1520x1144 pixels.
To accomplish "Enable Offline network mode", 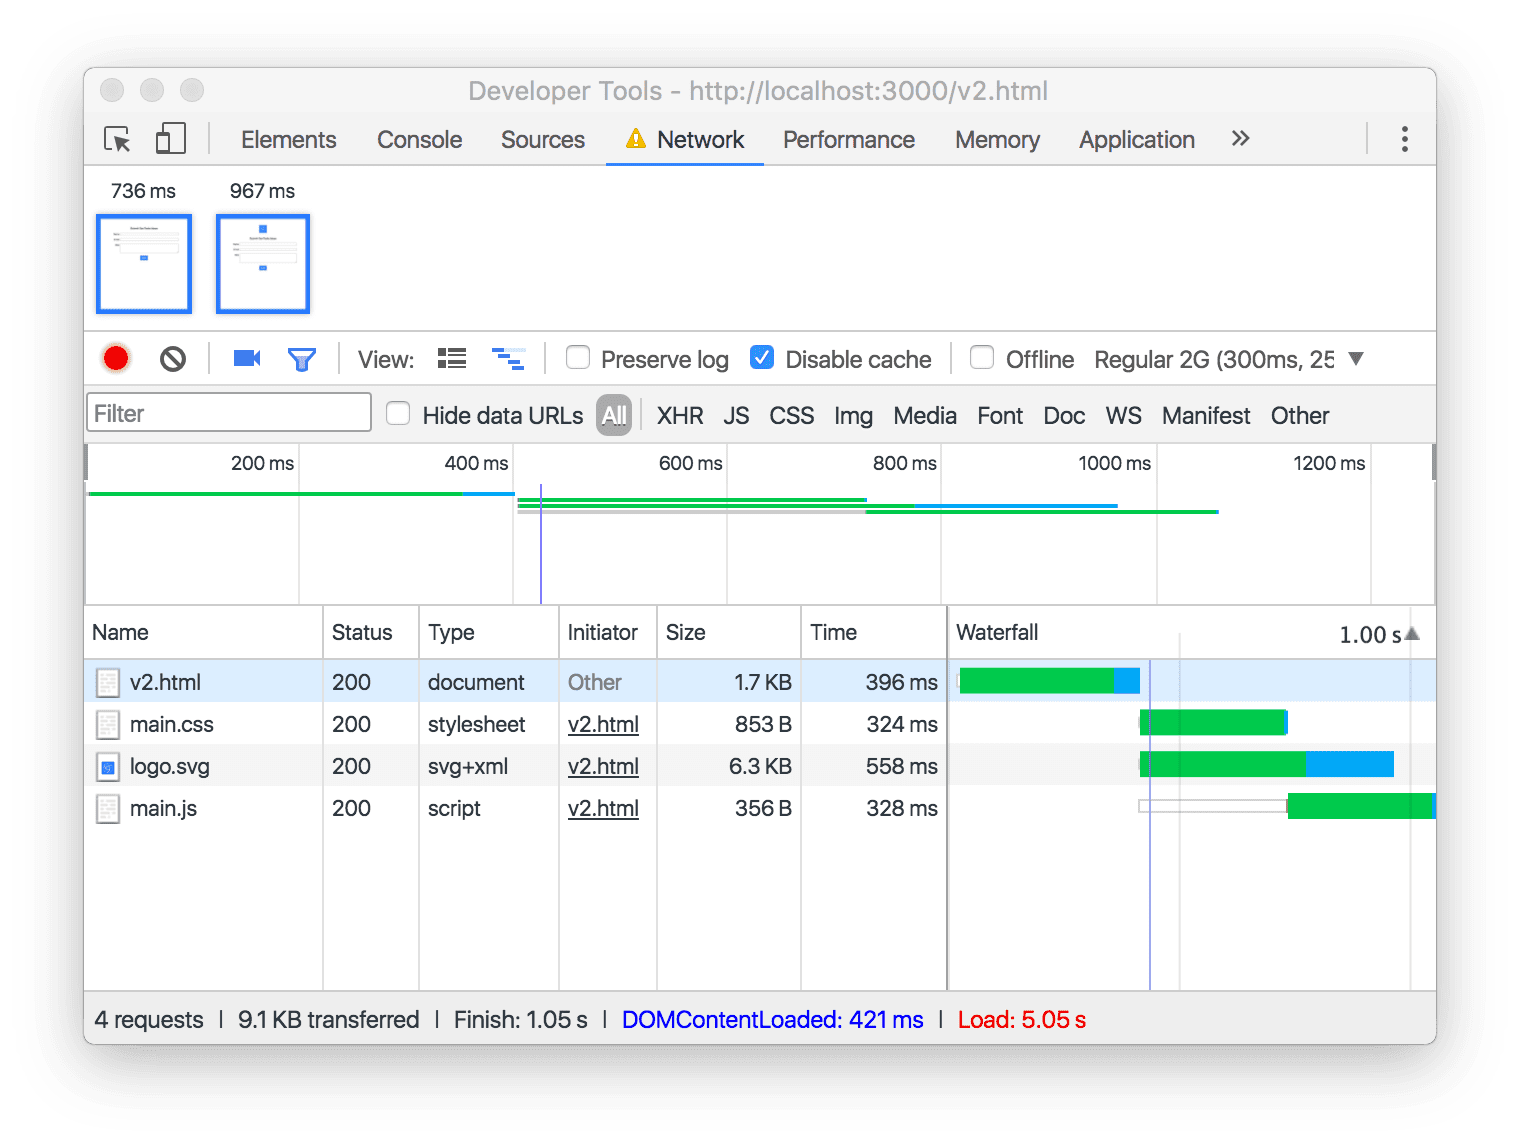I will pos(981,358).
